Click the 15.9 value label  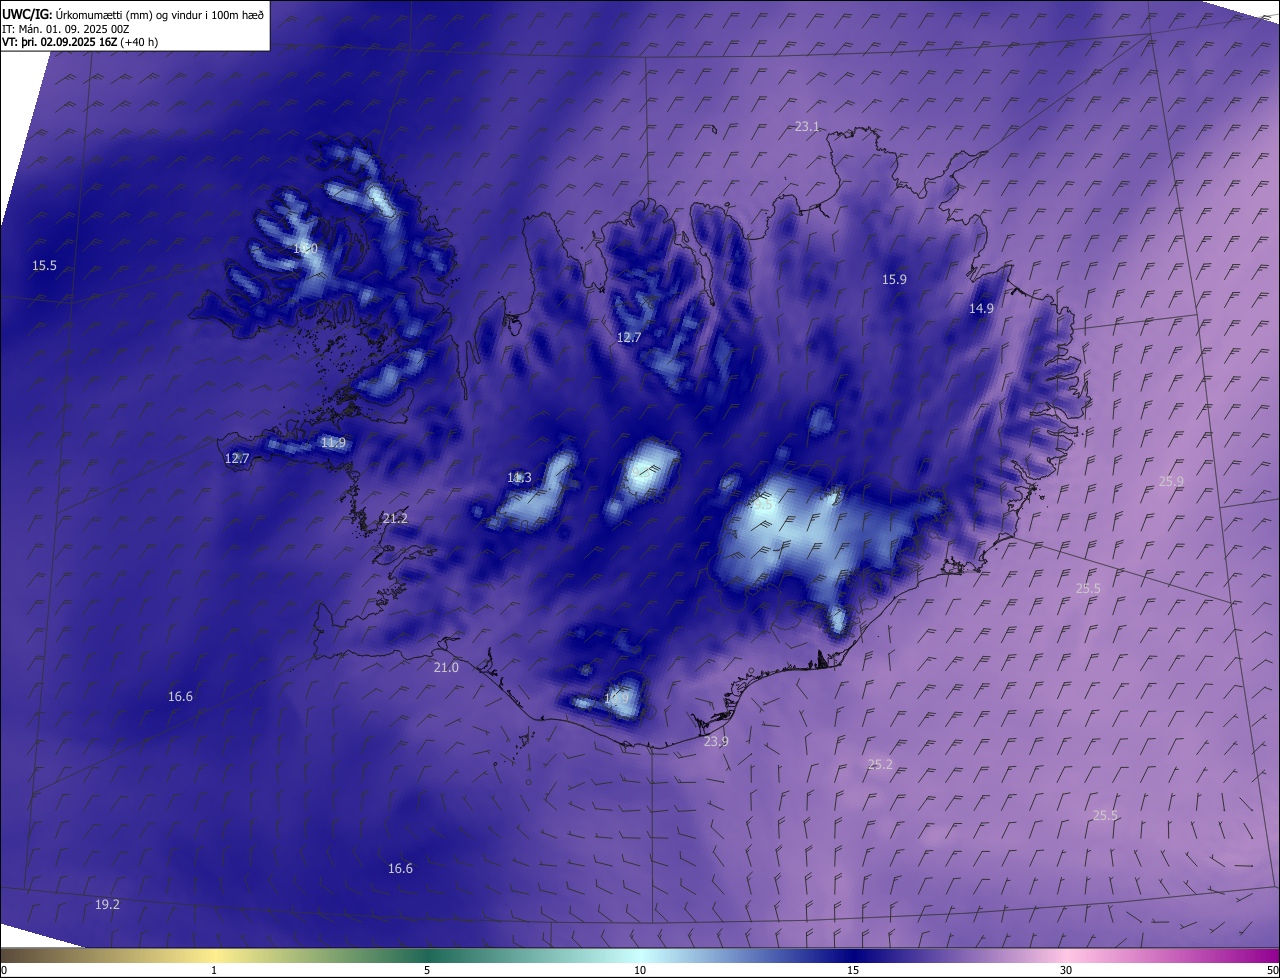[x=894, y=279]
